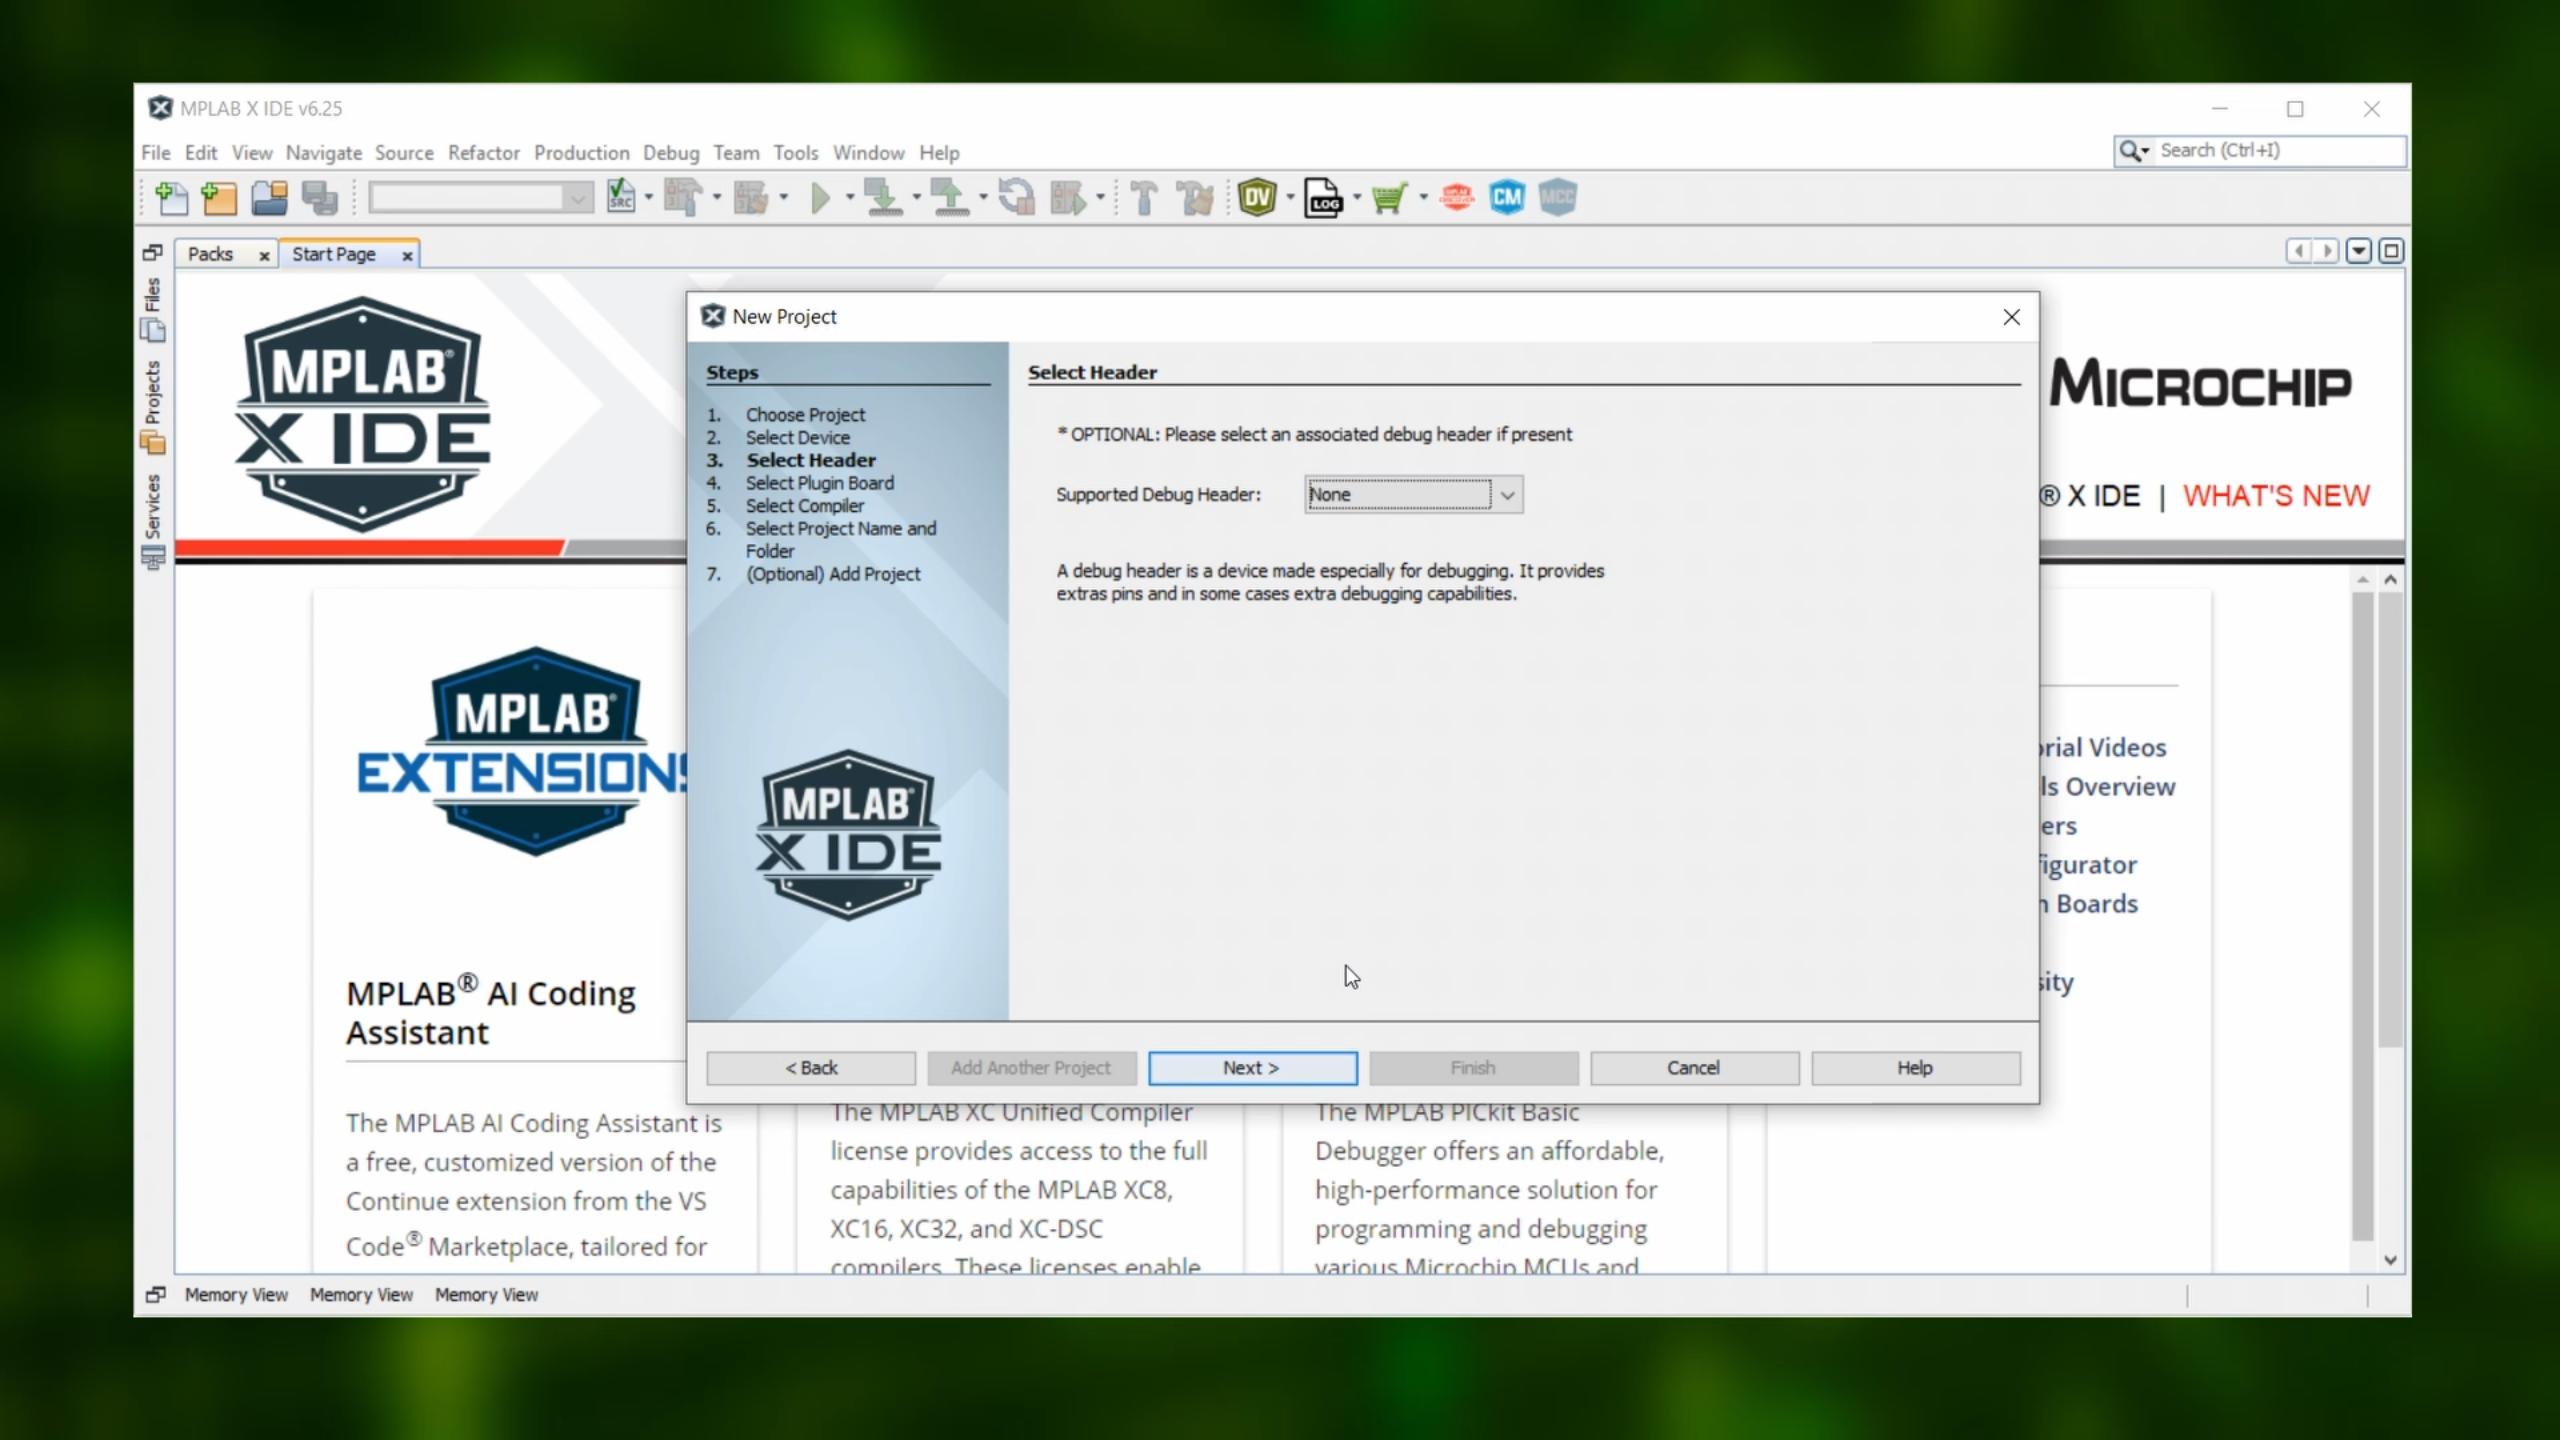Click the < Back button
The width and height of the screenshot is (2560, 1440).
pyautogui.click(x=811, y=1068)
